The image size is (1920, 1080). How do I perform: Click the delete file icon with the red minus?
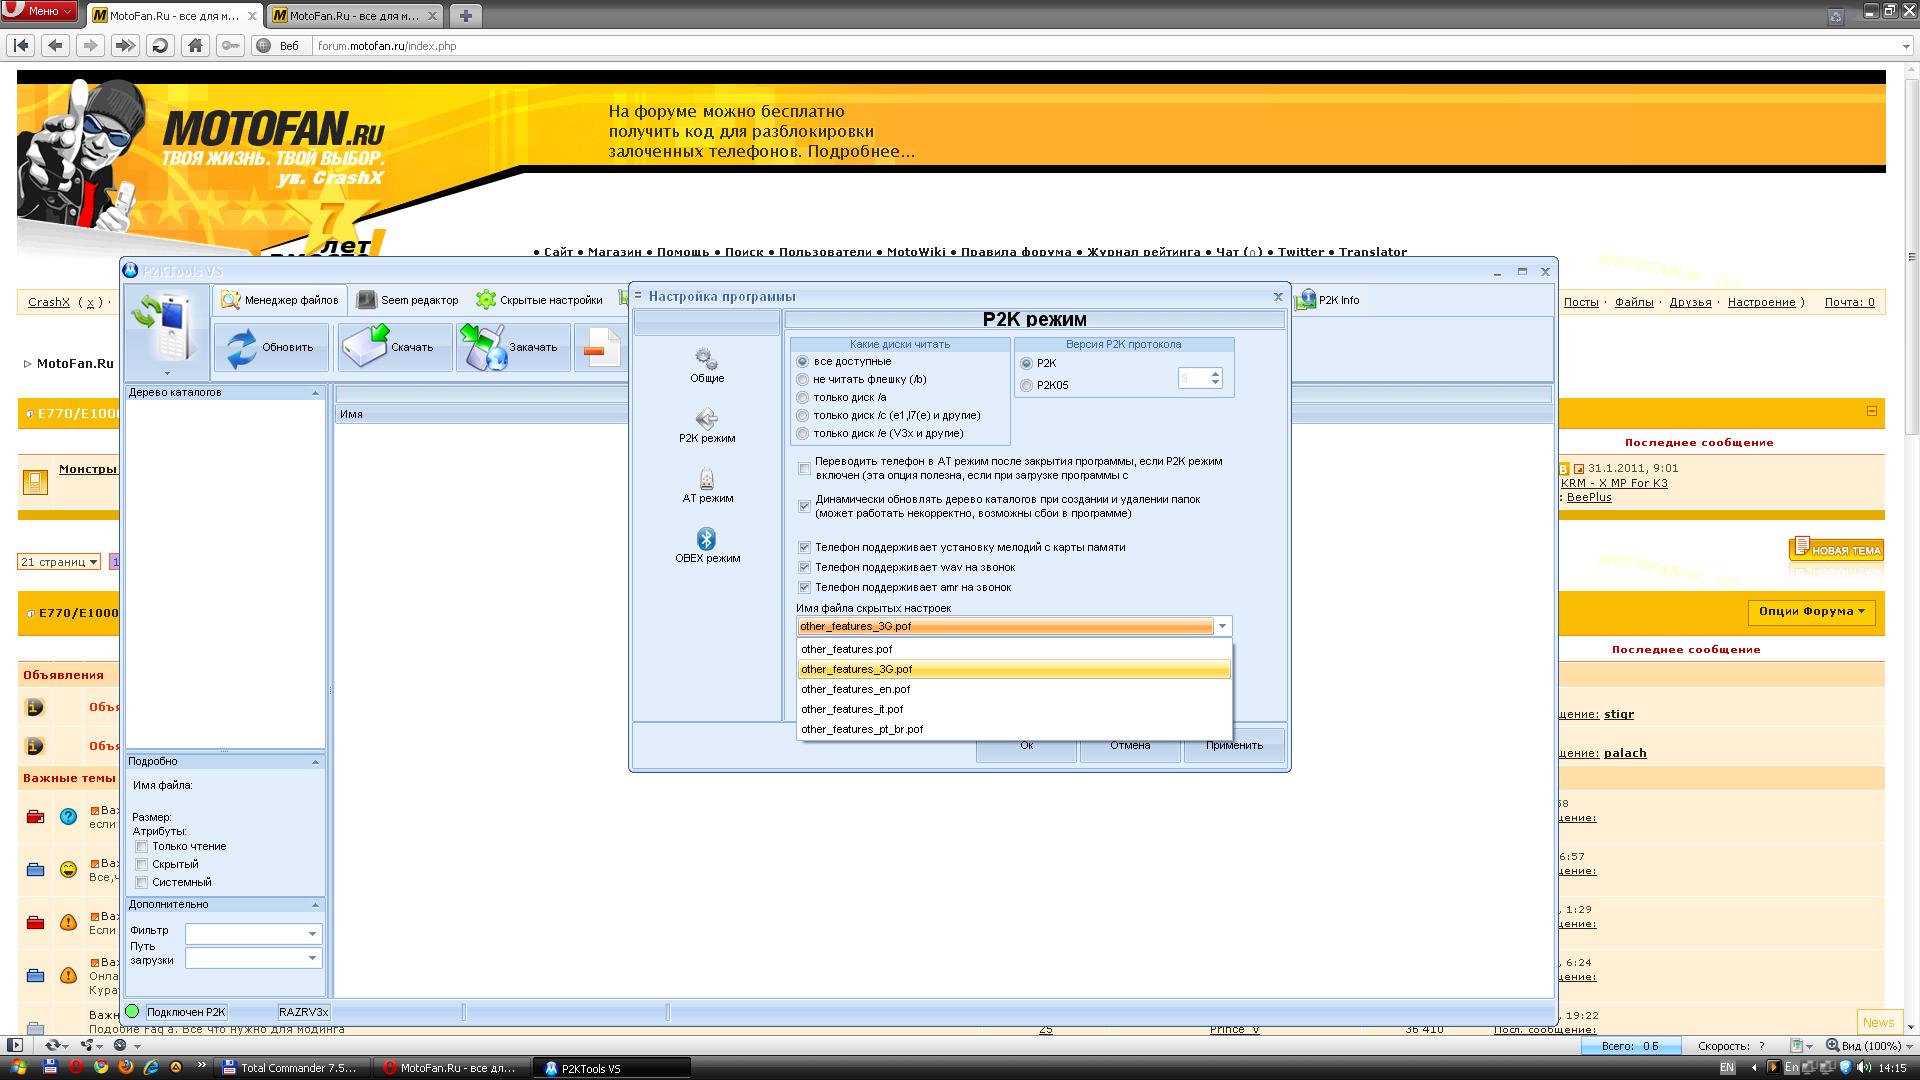click(600, 347)
